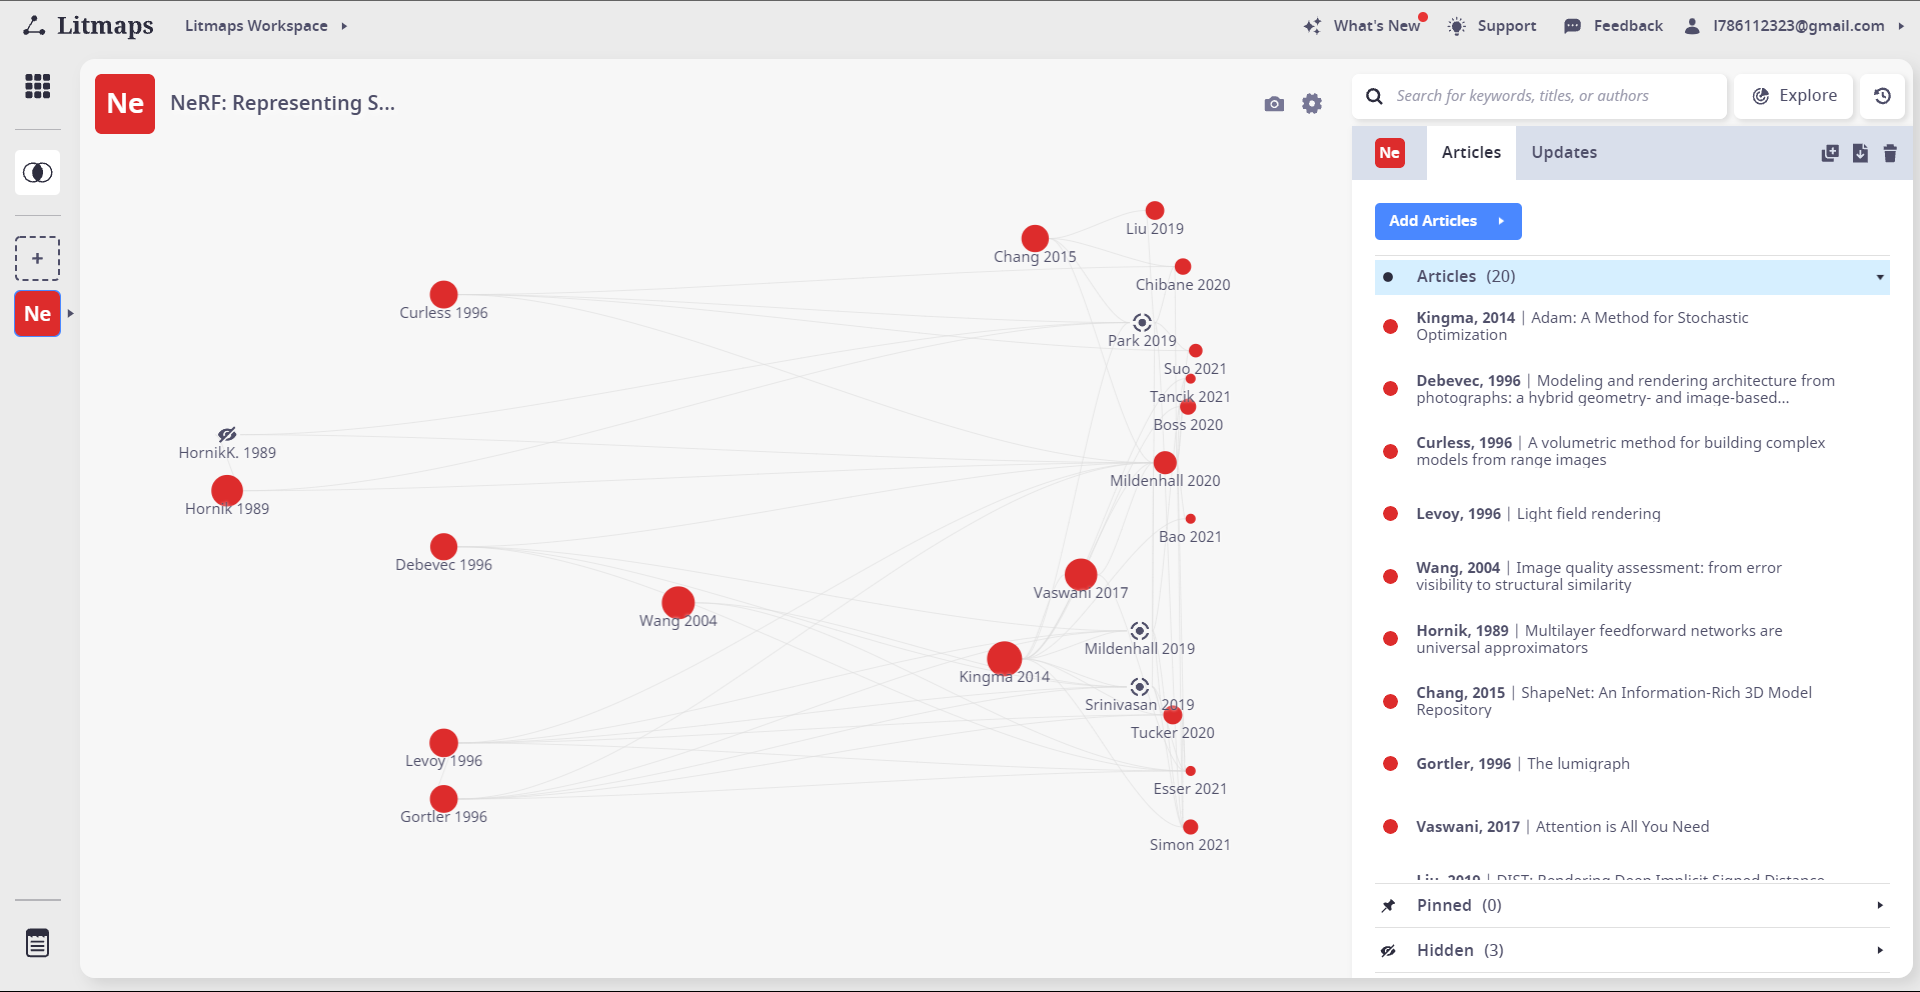Click the What's New sparkle icon
The image size is (1920, 992).
point(1312,26)
